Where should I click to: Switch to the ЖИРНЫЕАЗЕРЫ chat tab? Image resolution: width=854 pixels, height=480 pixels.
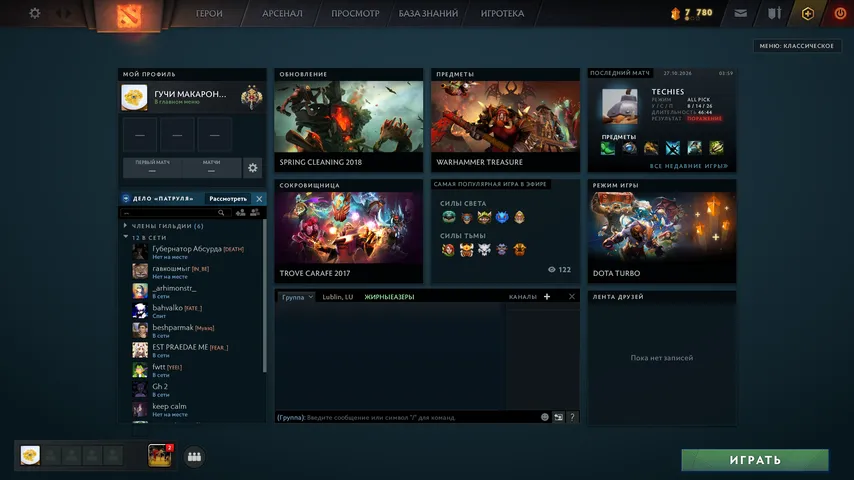(x=389, y=297)
